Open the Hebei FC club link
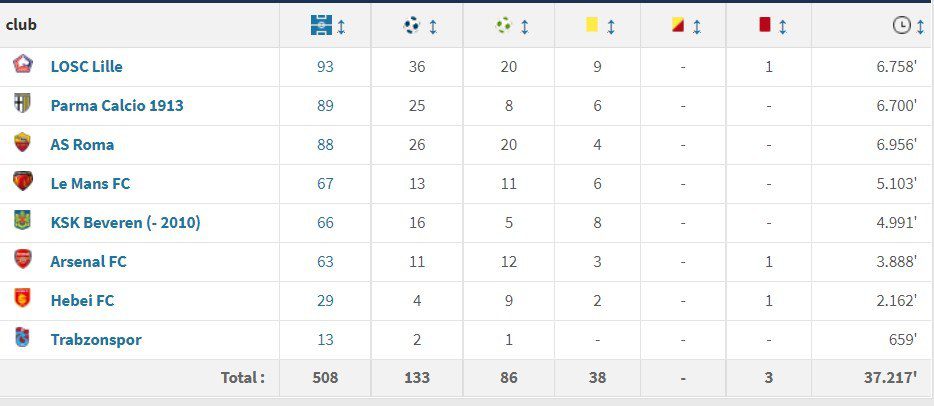 [x=82, y=301]
